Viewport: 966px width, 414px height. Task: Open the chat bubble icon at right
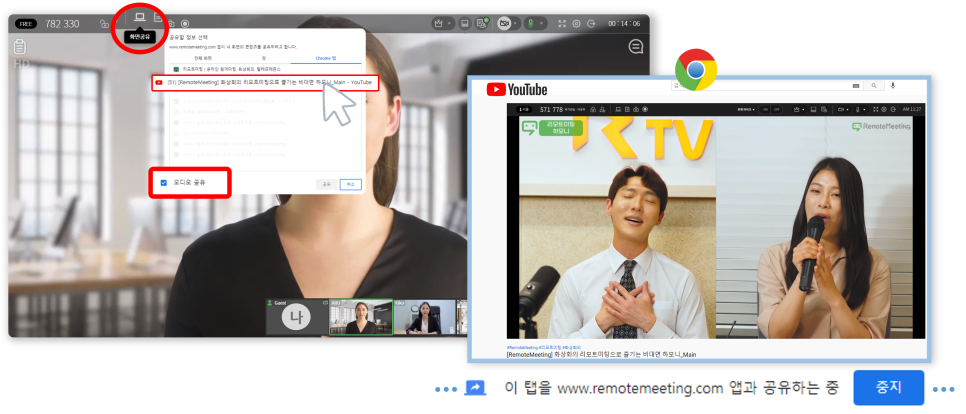pos(636,47)
